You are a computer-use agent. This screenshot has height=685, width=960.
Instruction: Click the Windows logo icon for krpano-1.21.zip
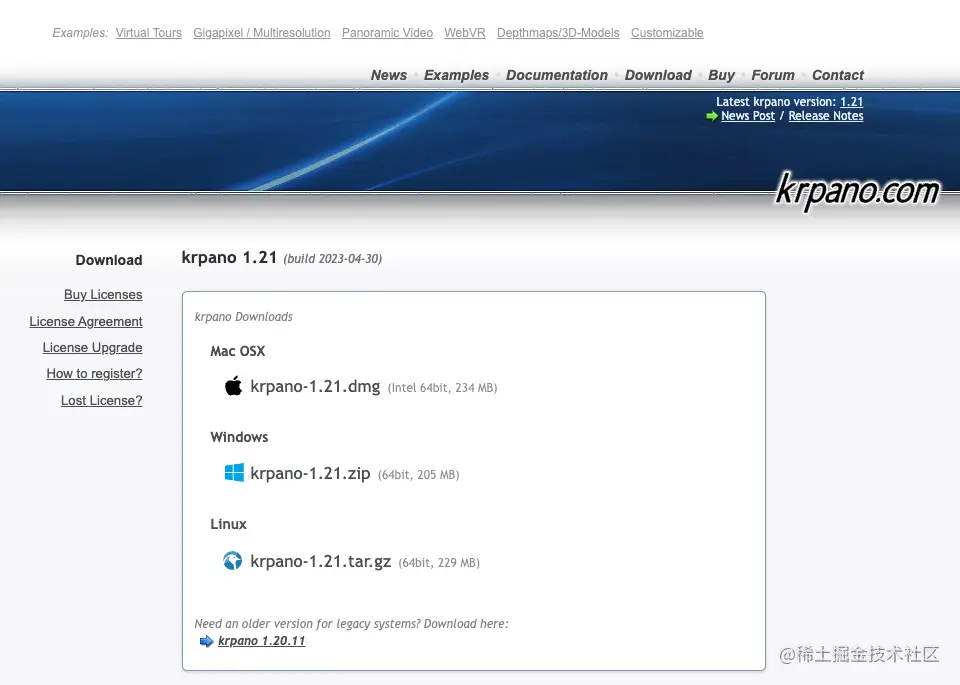pyautogui.click(x=233, y=472)
